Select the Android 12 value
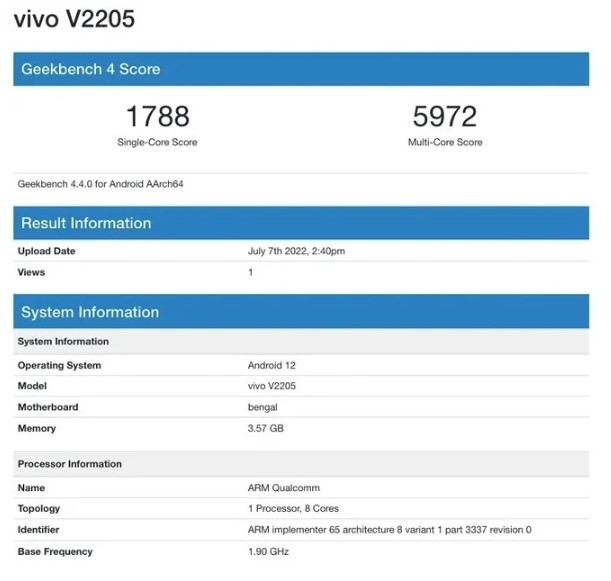 pyautogui.click(x=272, y=366)
